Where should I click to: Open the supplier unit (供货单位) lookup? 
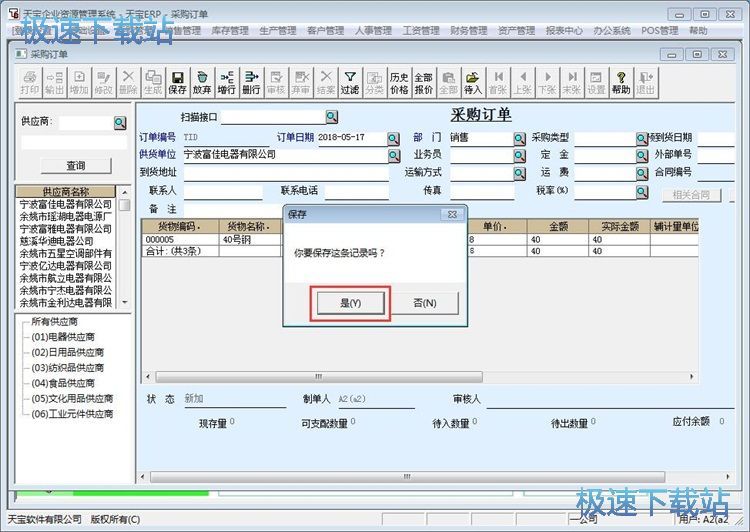[x=394, y=155]
